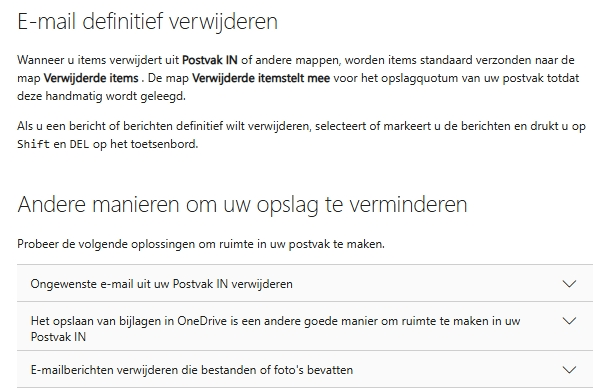Click the monospace 'DEL' key text
The width and height of the screenshot is (599, 389).
tap(79, 144)
